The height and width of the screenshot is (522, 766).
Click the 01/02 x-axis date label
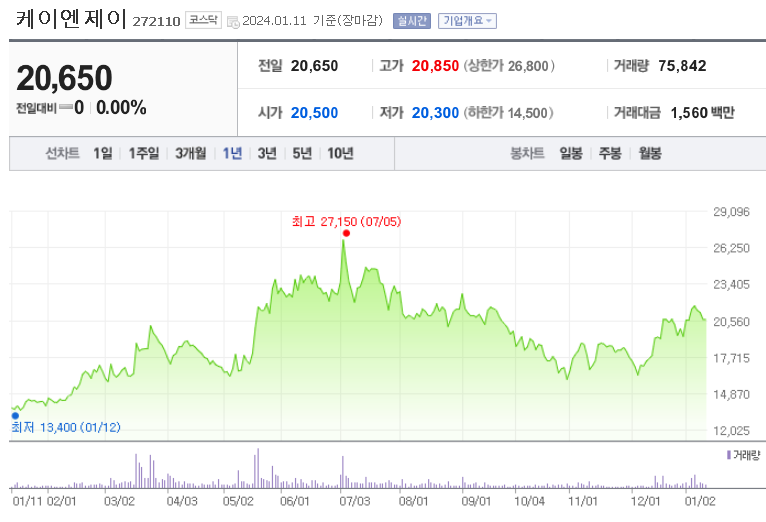tap(700, 501)
